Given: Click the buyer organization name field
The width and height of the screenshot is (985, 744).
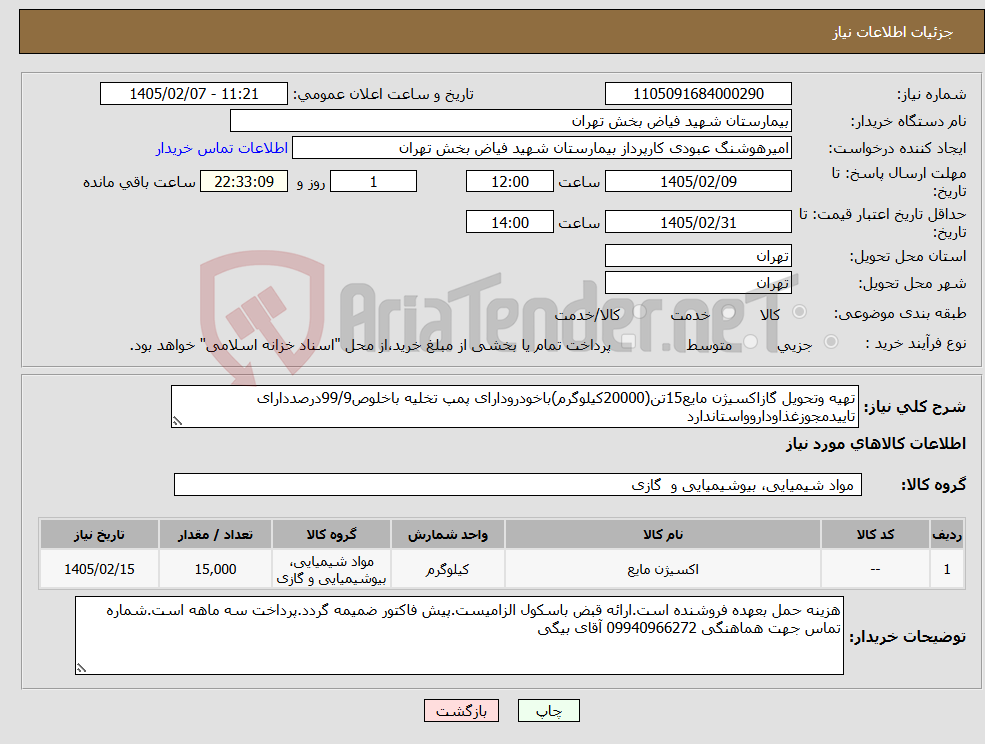Looking at the screenshot, I should click(x=511, y=121).
